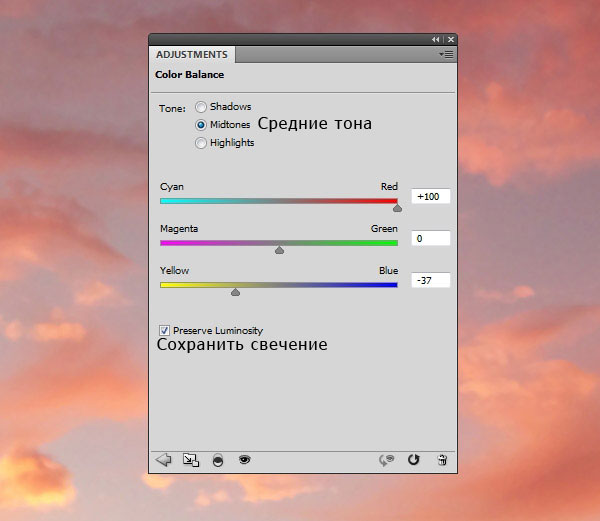
Task: View previous state icon
Action: pyautogui.click(x=386, y=460)
